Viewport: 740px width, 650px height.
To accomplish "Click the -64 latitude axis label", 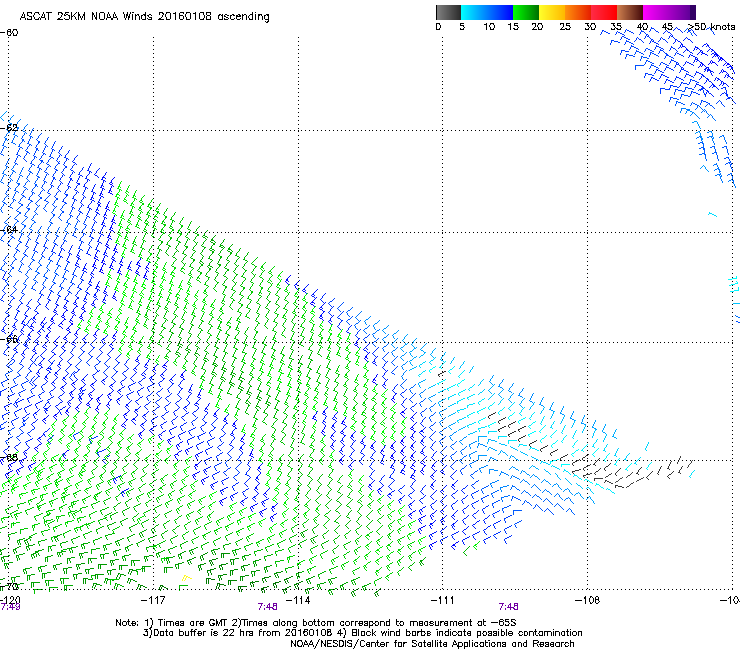I will (9, 230).
